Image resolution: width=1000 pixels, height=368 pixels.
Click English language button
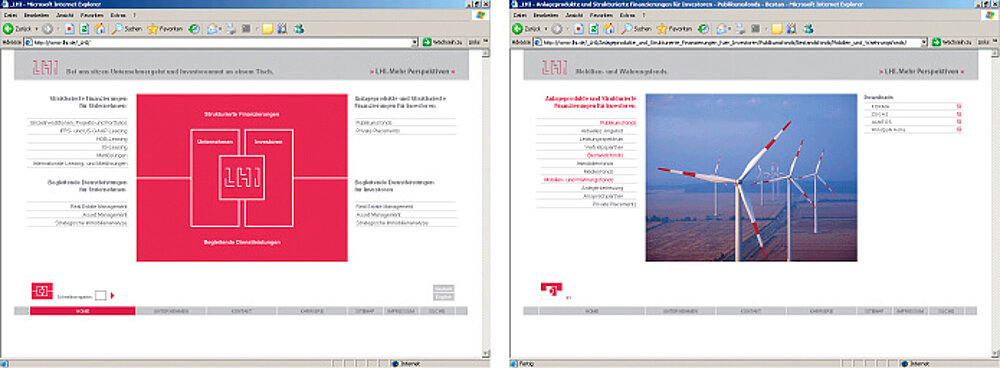coord(444,297)
